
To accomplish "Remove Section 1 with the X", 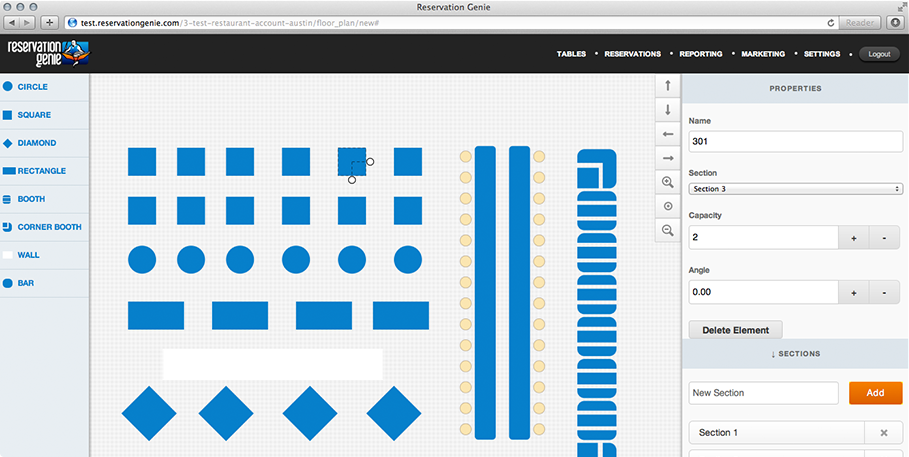I will (x=883, y=433).
